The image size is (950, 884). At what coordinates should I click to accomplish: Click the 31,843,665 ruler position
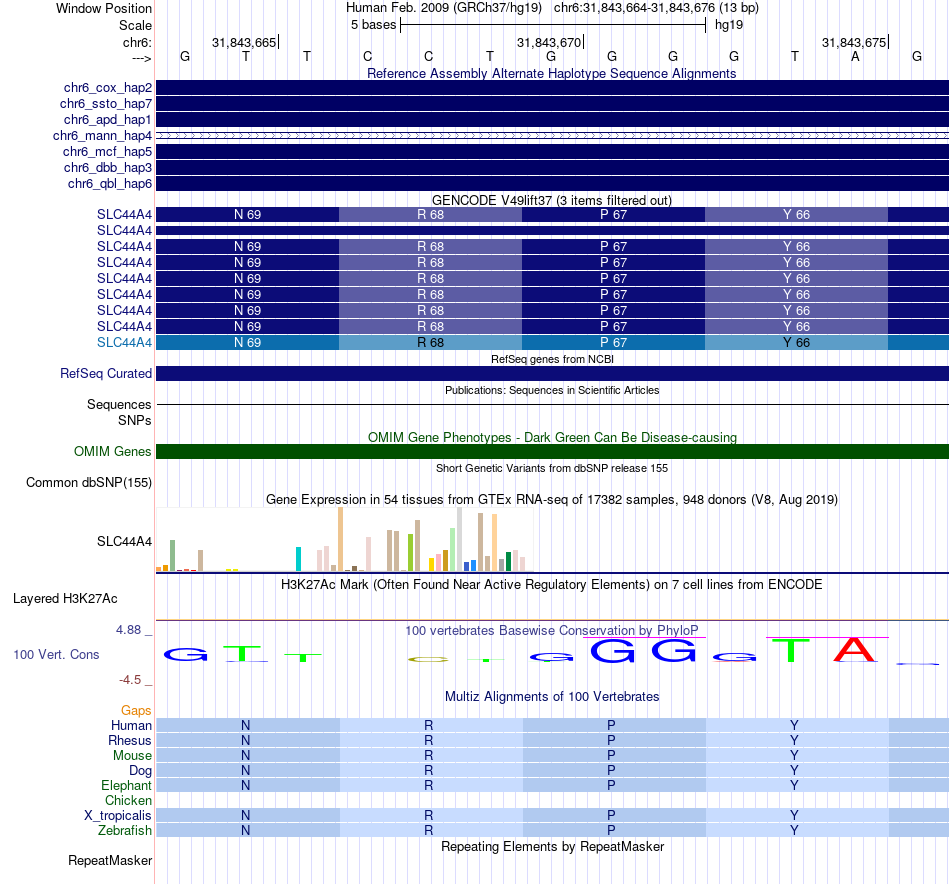pyautogui.click(x=244, y=42)
